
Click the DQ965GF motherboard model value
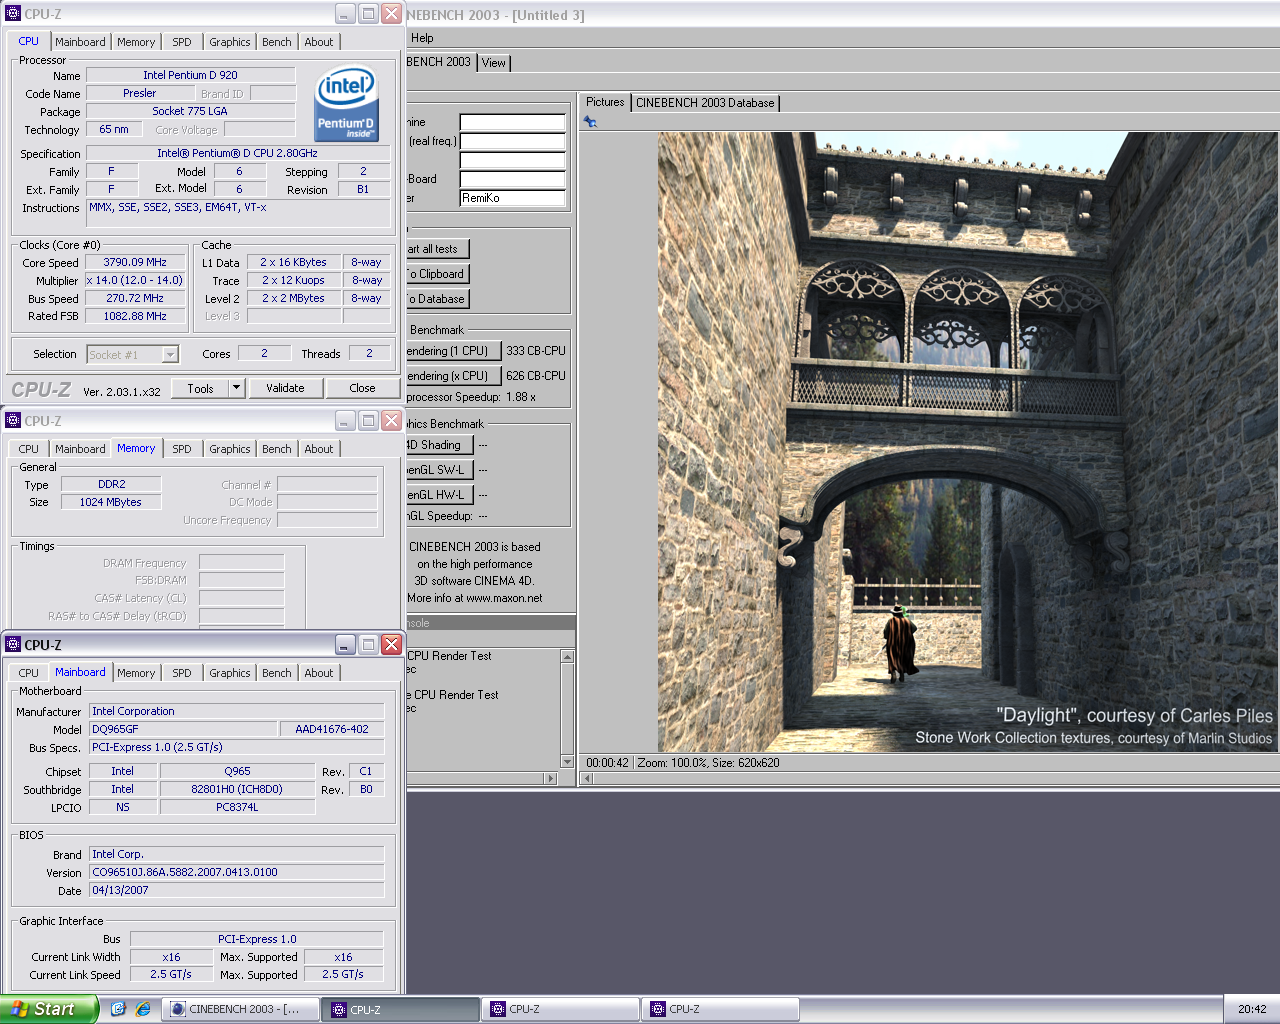pyautogui.click(x=182, y=729)
